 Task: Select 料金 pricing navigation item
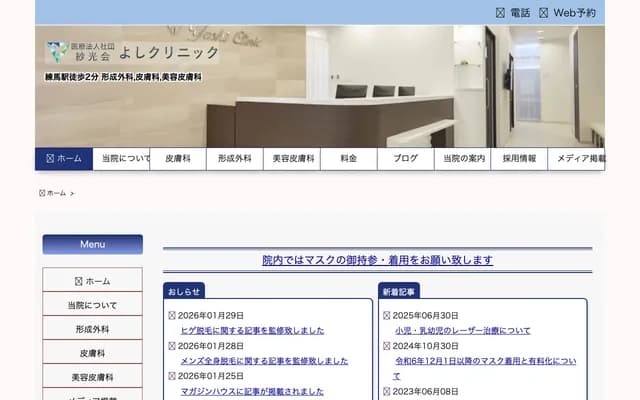click(x=348, y=159)
